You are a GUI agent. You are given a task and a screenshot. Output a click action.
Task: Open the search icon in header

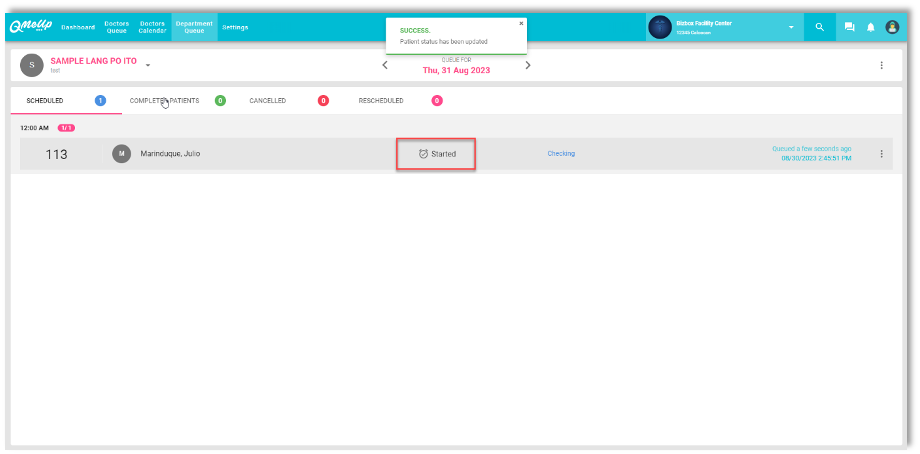(x=820, y=27)
